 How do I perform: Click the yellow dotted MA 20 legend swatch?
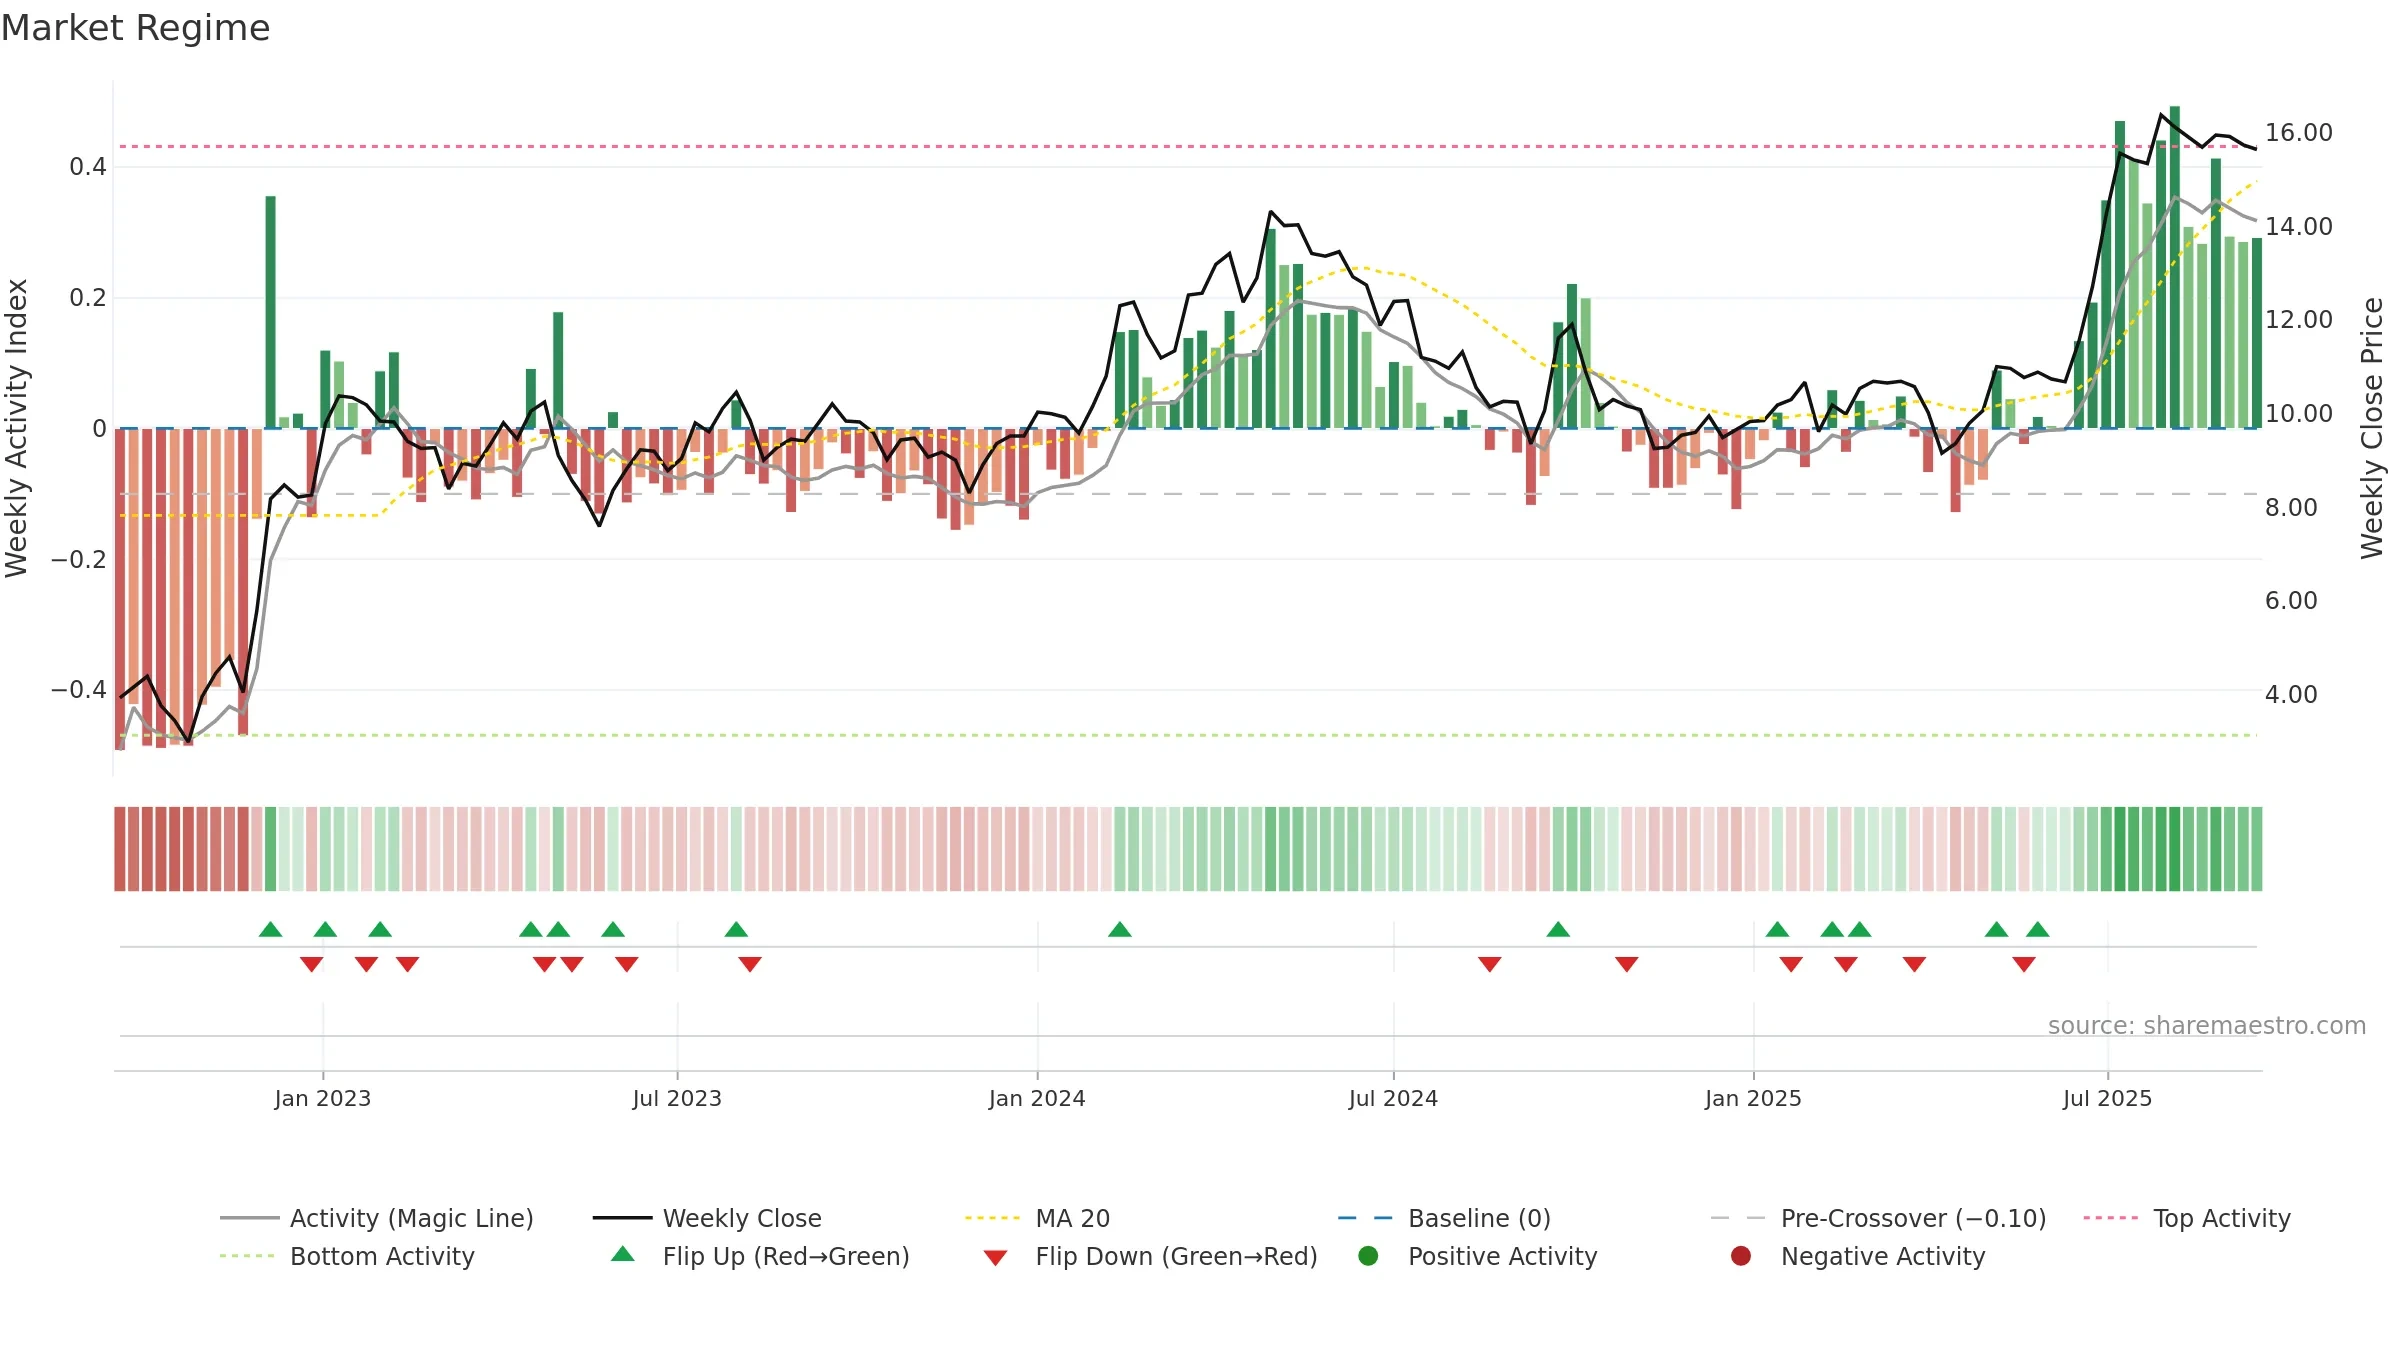[x=992, y=1218]
